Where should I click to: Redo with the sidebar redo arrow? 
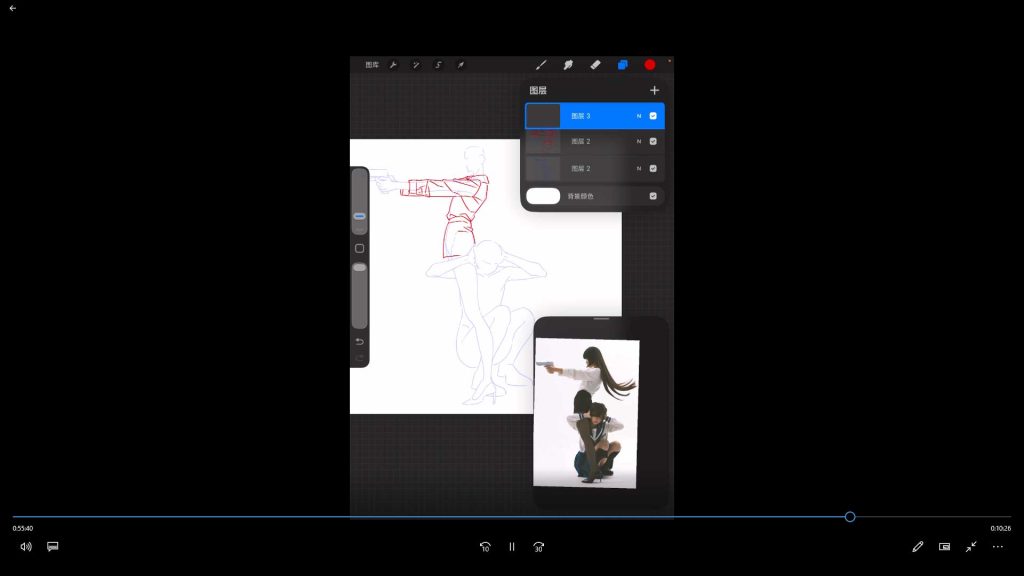coord(359,357)
